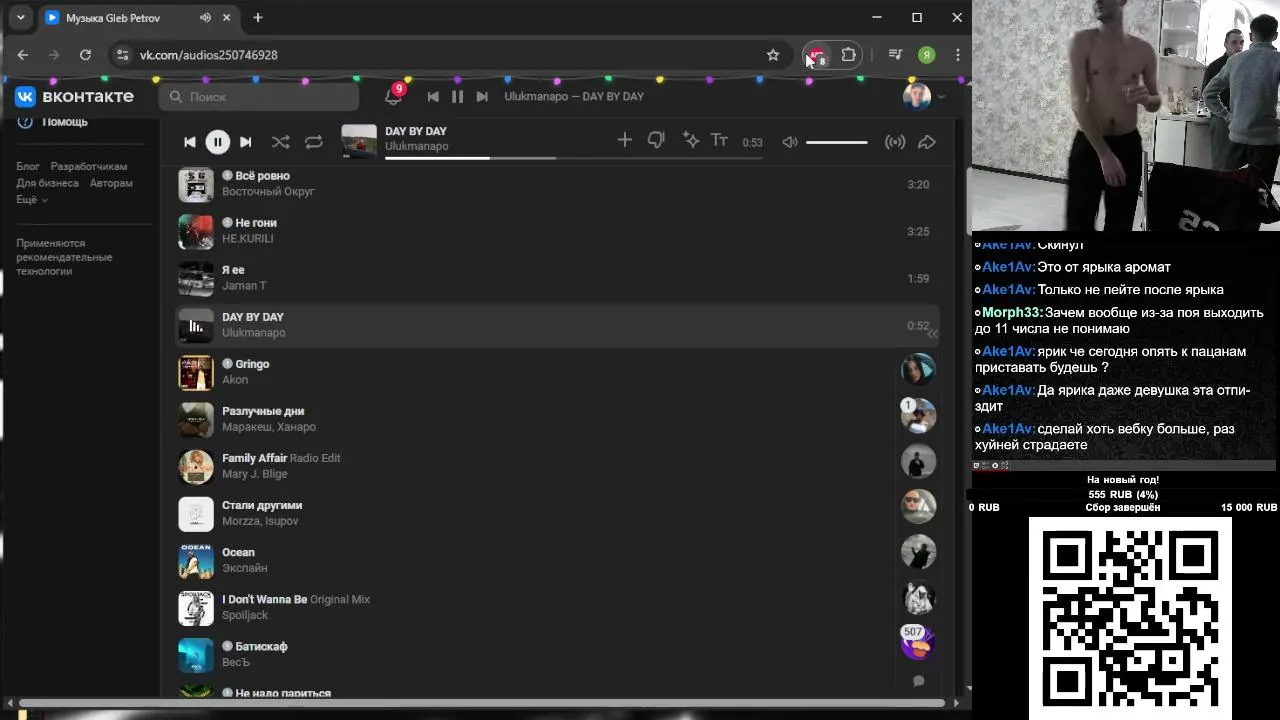Open the messages speech bubble icon

pyautogui.click(x=918, y=681)
